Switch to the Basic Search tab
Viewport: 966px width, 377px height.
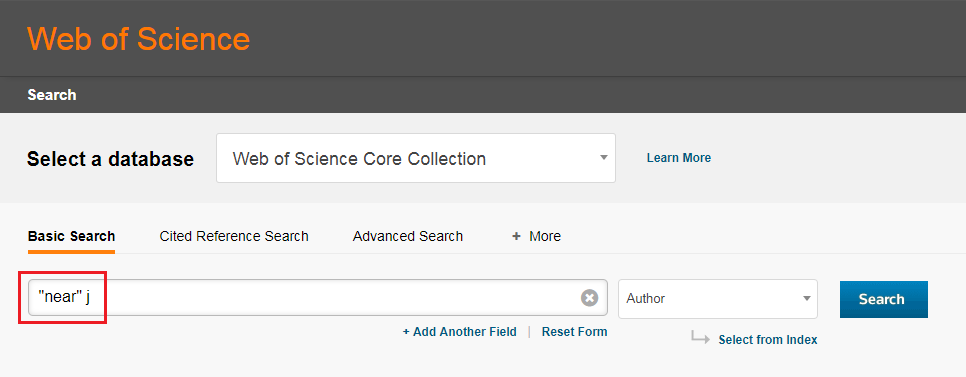pyautogui.click(x=71, y=237)
